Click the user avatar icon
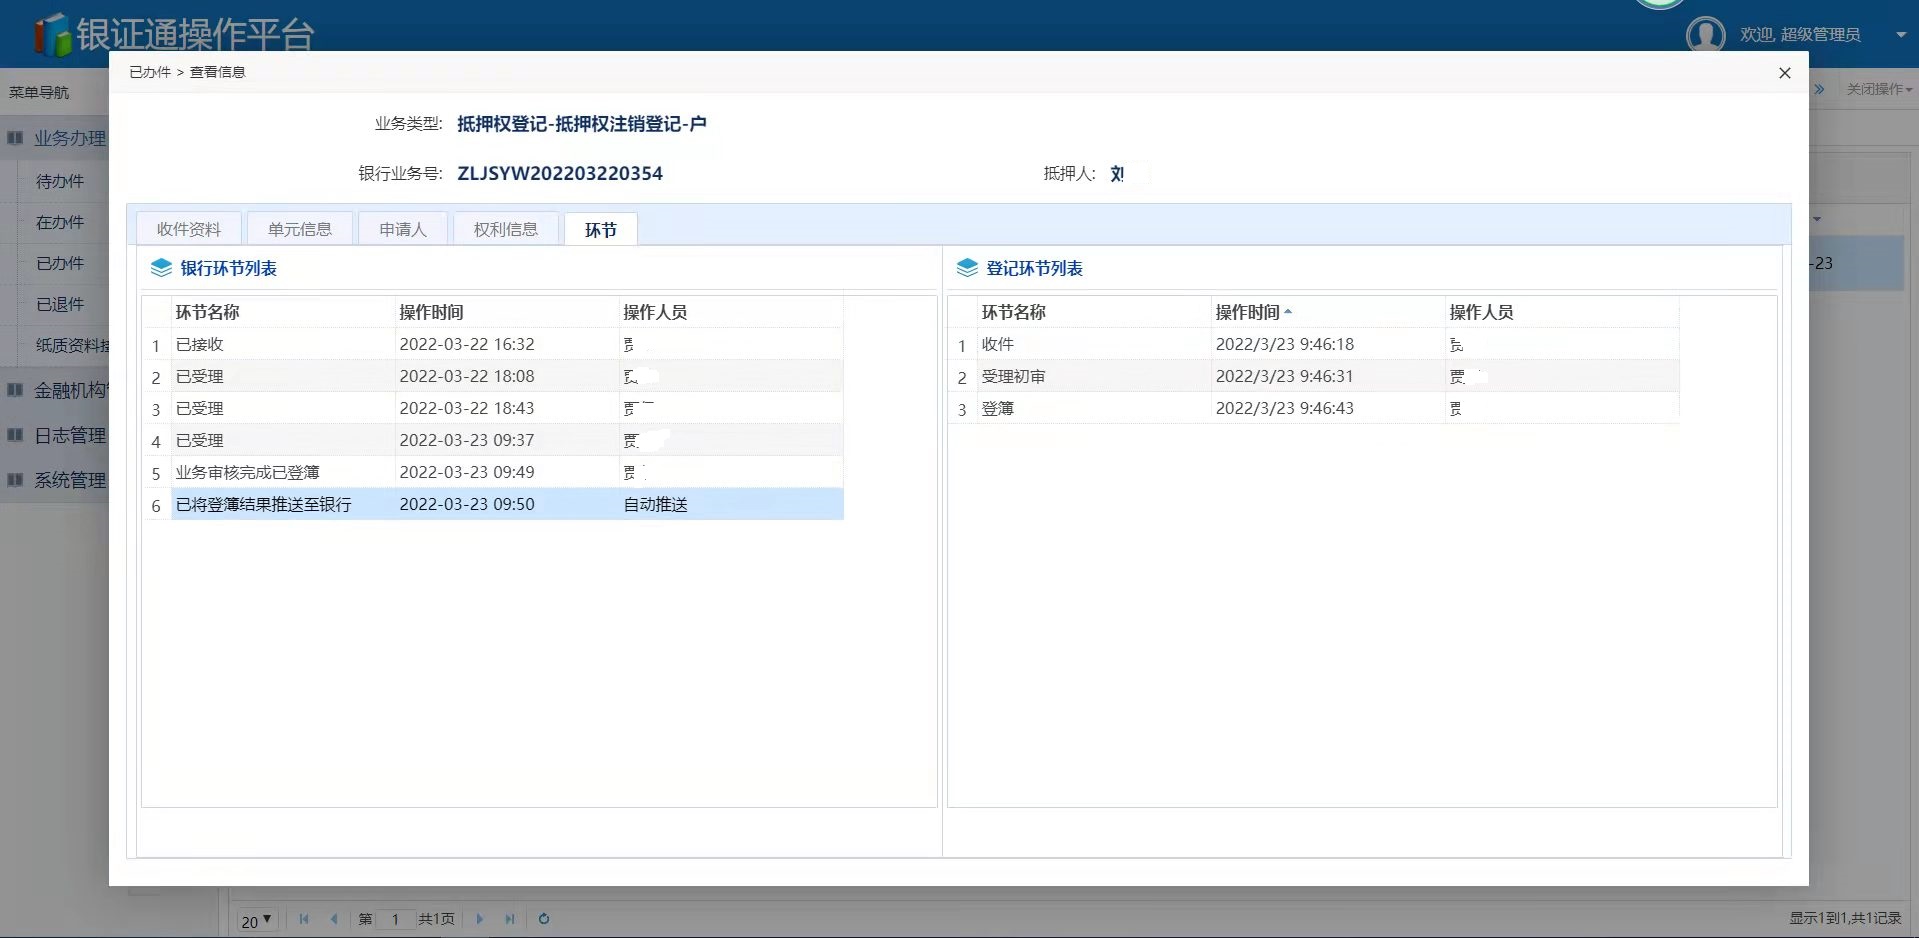Screen dimensions: 1919x938 tap(1705, 35)
